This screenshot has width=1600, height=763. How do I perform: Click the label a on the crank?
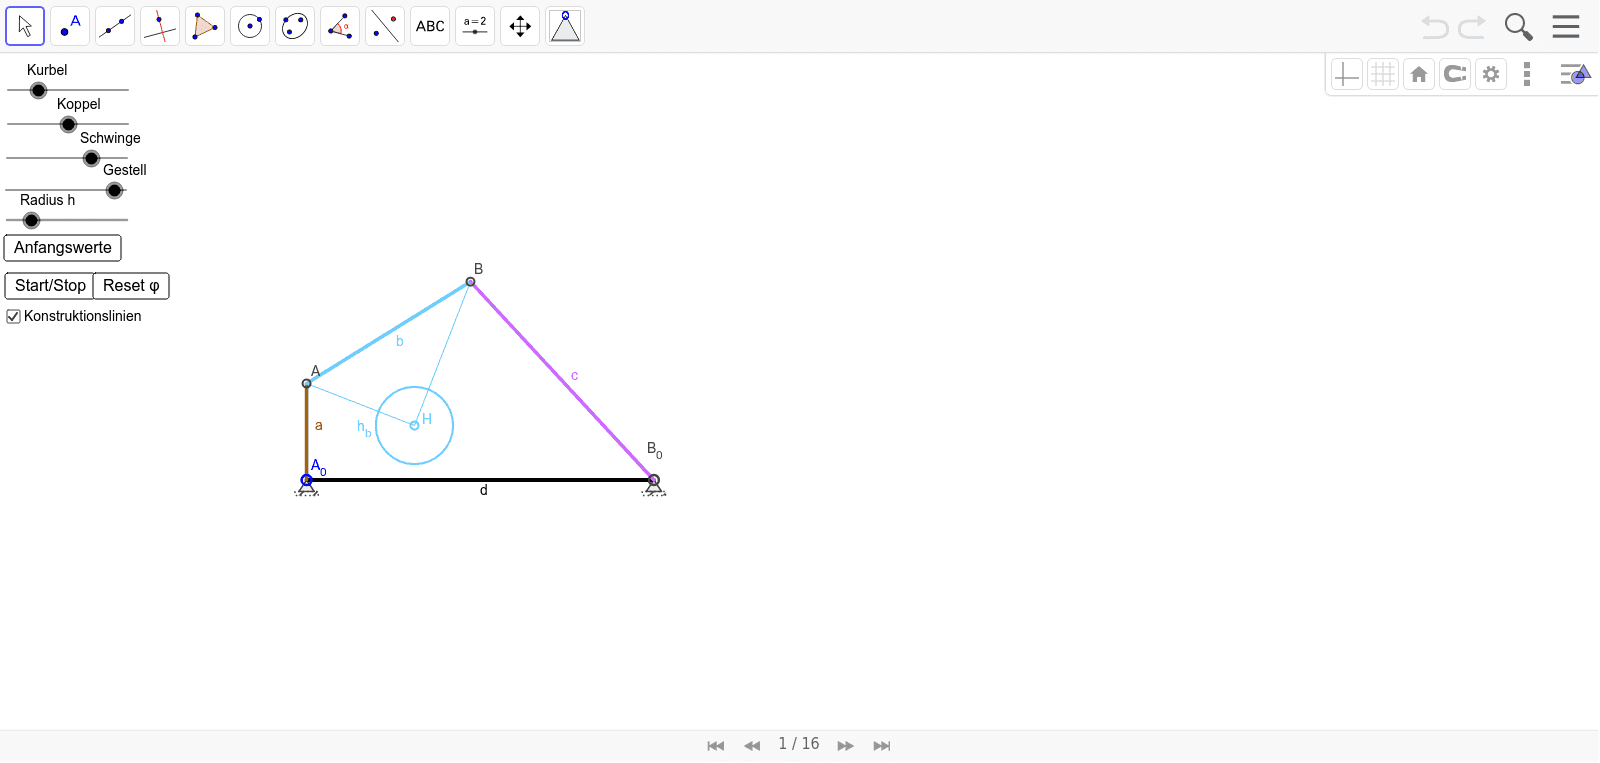[x=319, y=426]
